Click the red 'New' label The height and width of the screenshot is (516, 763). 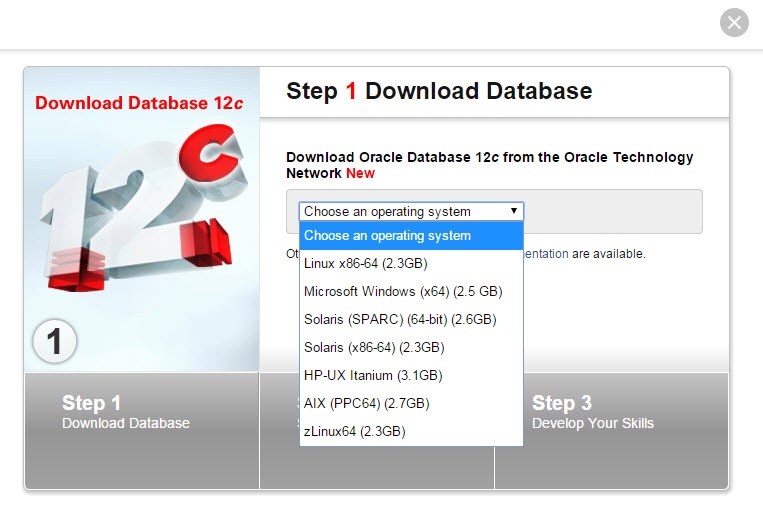pyautogui.click(x=360, y=173)
